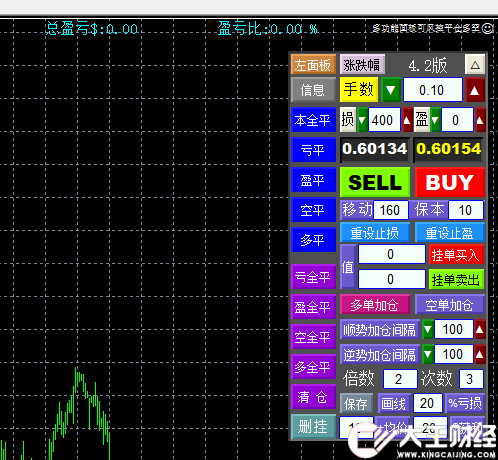Click the trailing value field 160
The width and height of the screenshot is (498, 460).
(391, 210)
